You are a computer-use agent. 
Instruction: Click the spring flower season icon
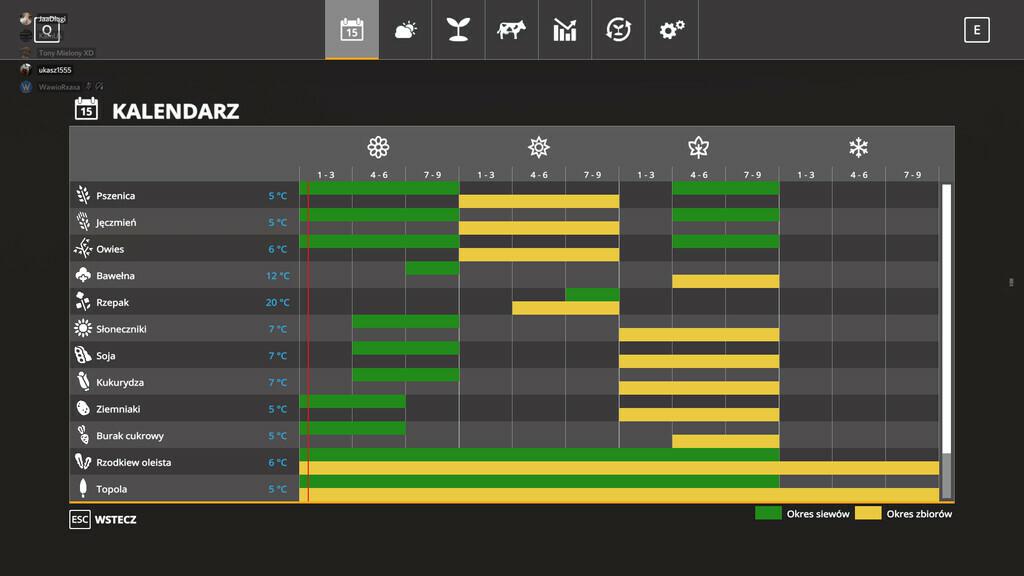coord(378,148)
